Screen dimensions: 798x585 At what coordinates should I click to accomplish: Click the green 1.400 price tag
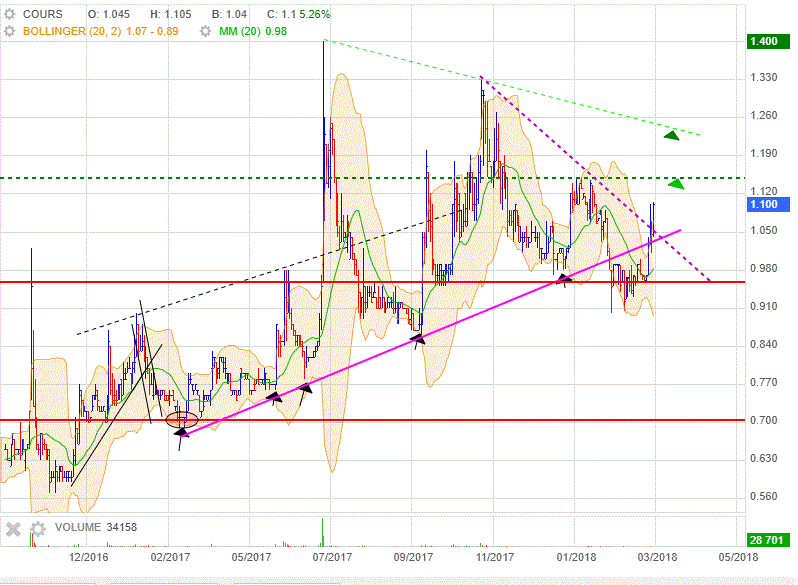point(767,41)
